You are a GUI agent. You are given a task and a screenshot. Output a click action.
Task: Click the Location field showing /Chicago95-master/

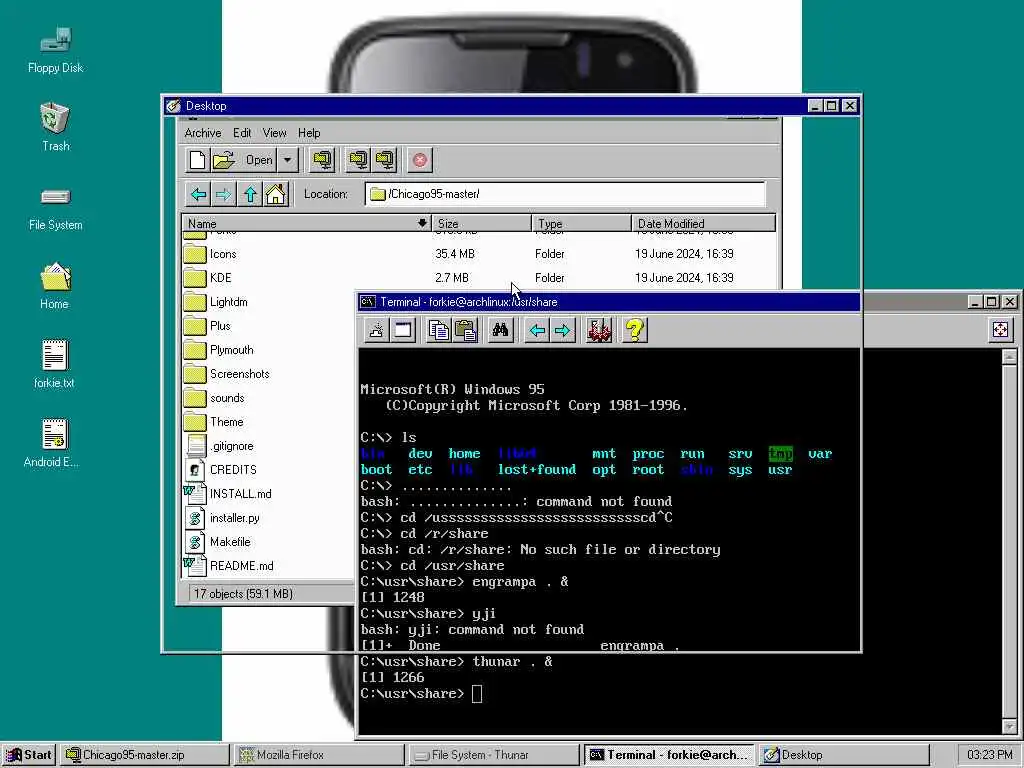tap(565, 194)
